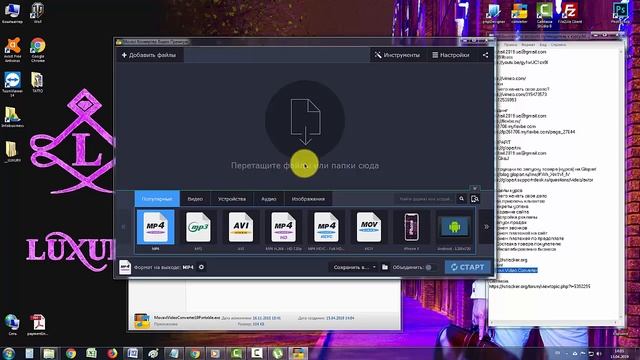The width and height of the screenshot is (640, 360).
Task: Click the СТАРТ convert button
Action: pos(467,267)
